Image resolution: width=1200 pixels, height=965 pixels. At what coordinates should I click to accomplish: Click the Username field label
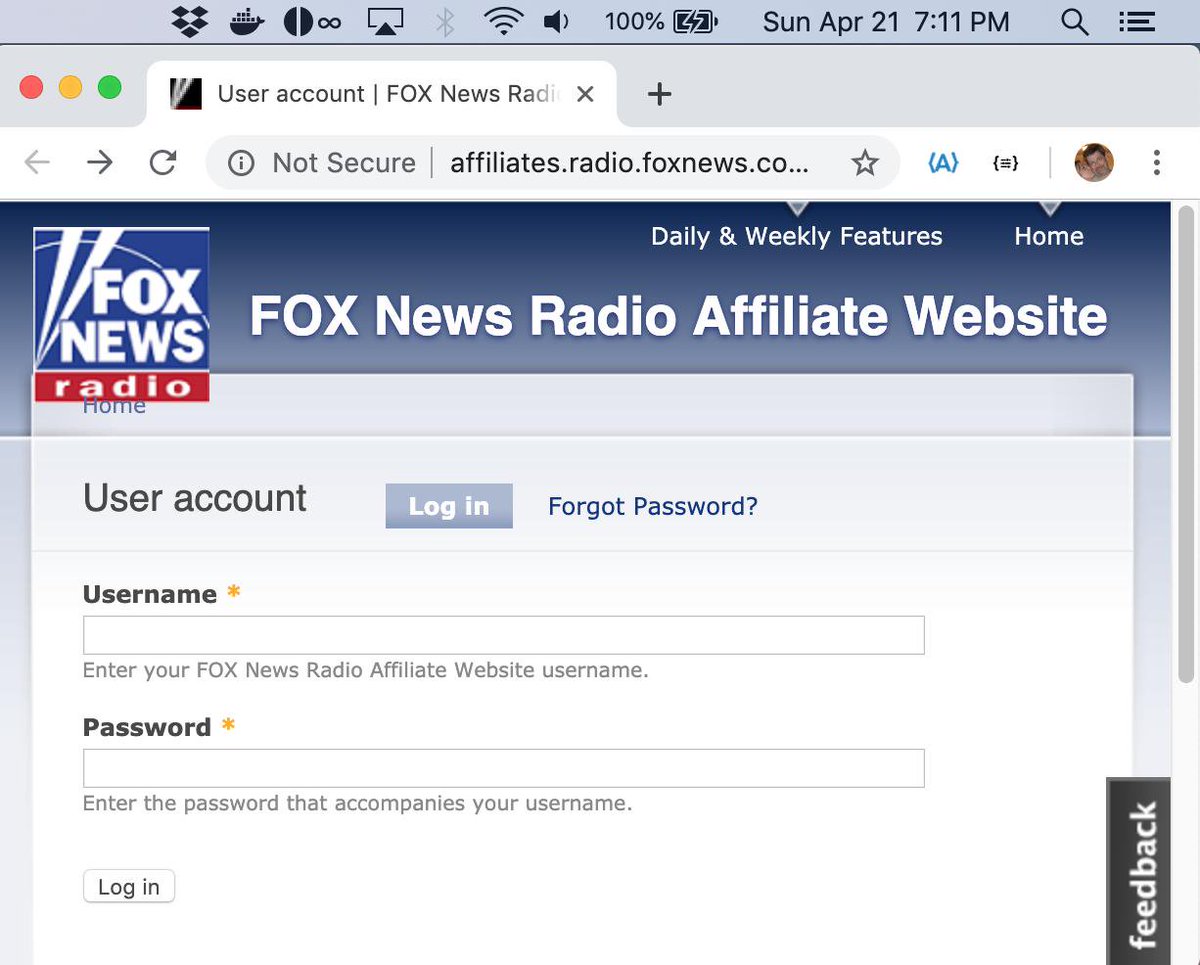coord(150,594)
